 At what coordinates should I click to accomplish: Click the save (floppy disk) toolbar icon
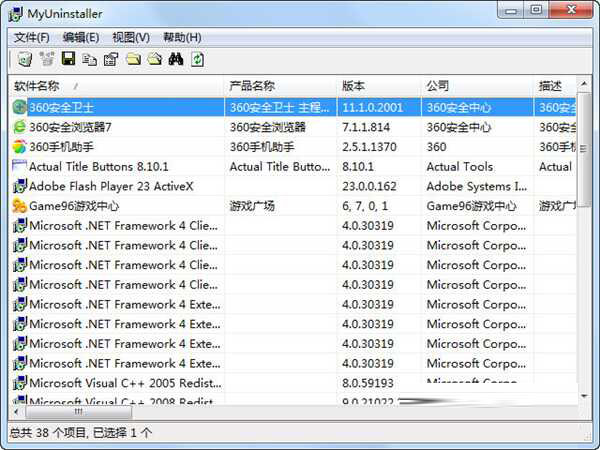tap(69, 60)
